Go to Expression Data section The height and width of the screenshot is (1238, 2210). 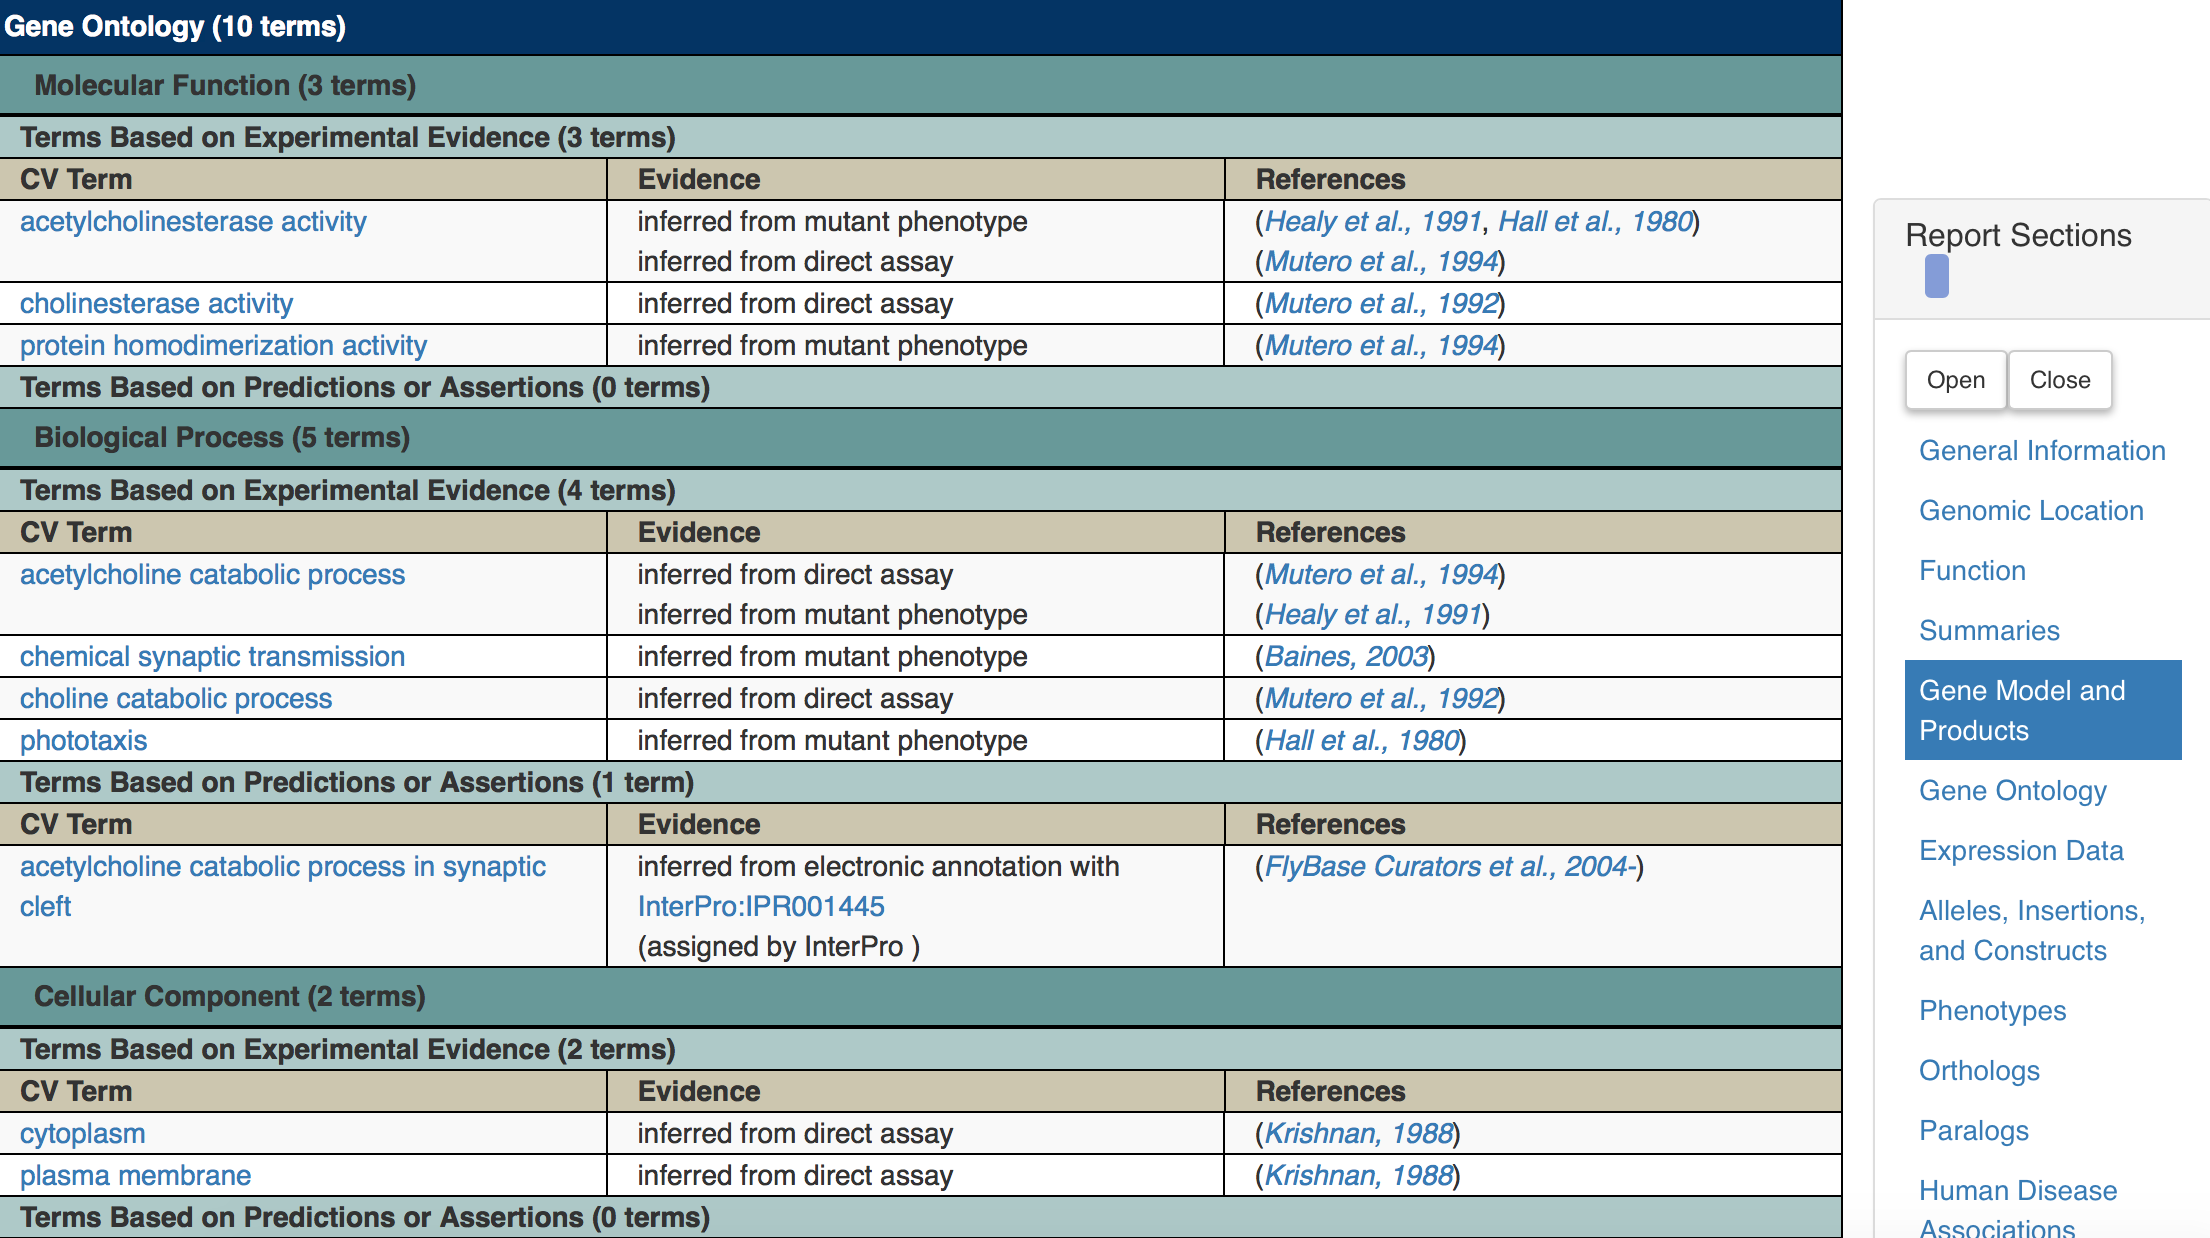2021,850
